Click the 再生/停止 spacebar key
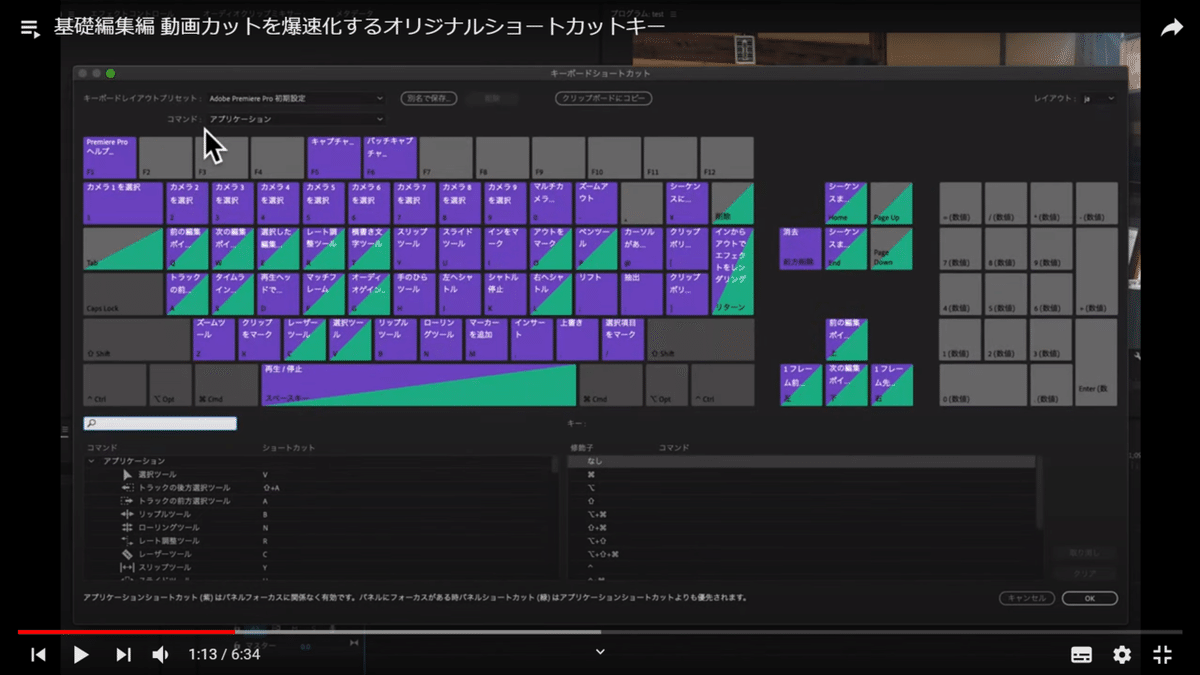Viewport: 1200px width, 675px height. (419, 385)
